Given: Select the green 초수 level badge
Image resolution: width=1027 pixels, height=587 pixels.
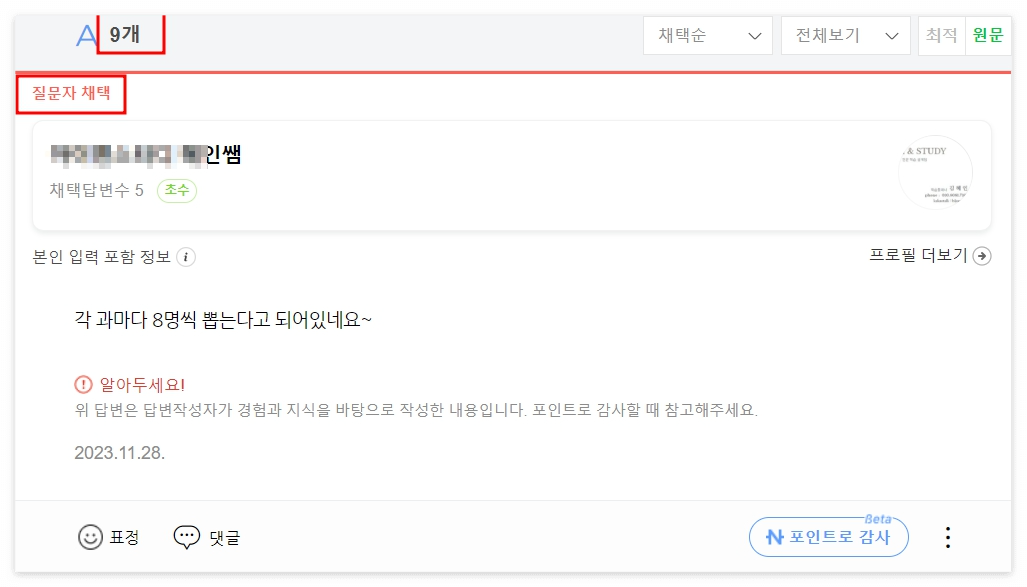Looking at the screenshot, I should 176,191.
